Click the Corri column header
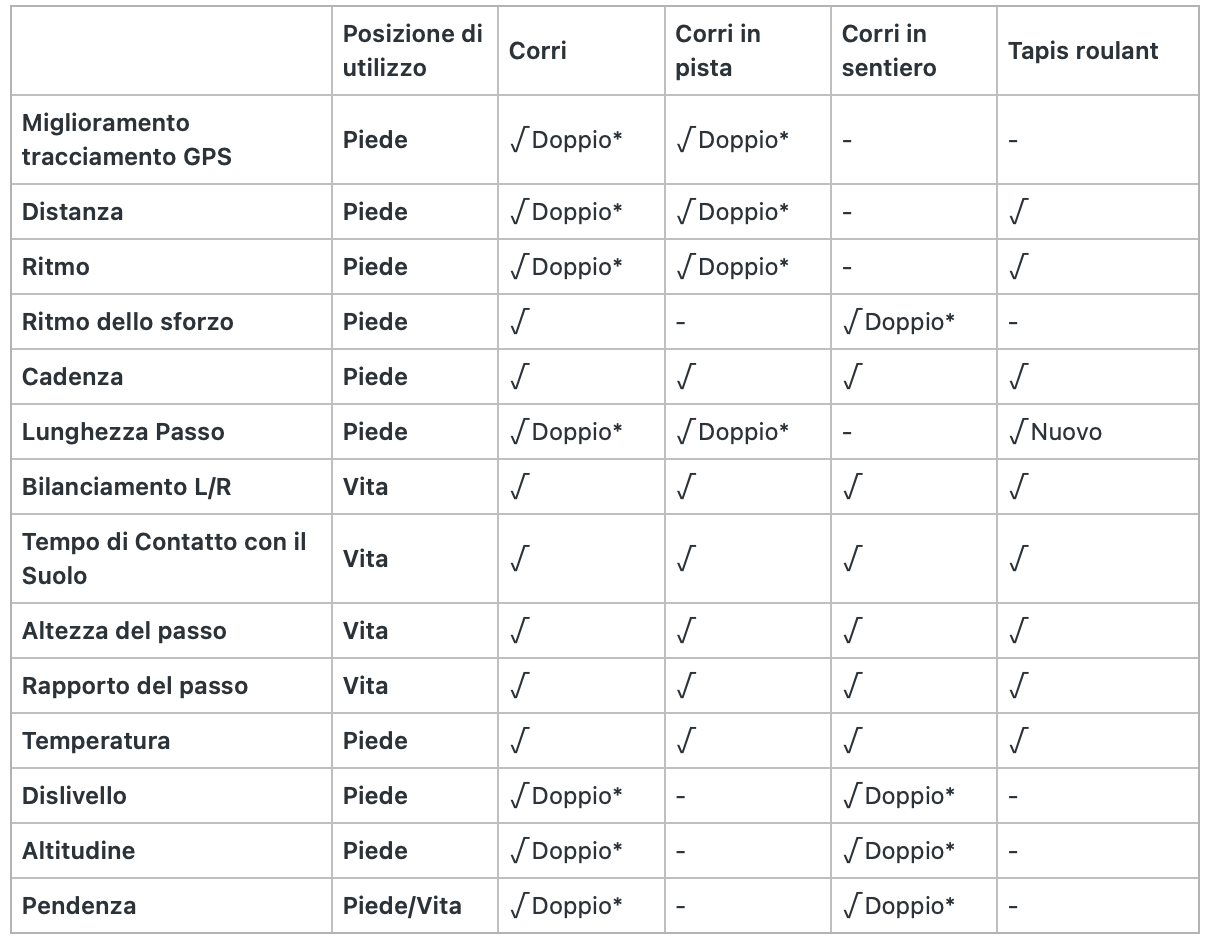 pyautogui.click(x=538, y=51)
